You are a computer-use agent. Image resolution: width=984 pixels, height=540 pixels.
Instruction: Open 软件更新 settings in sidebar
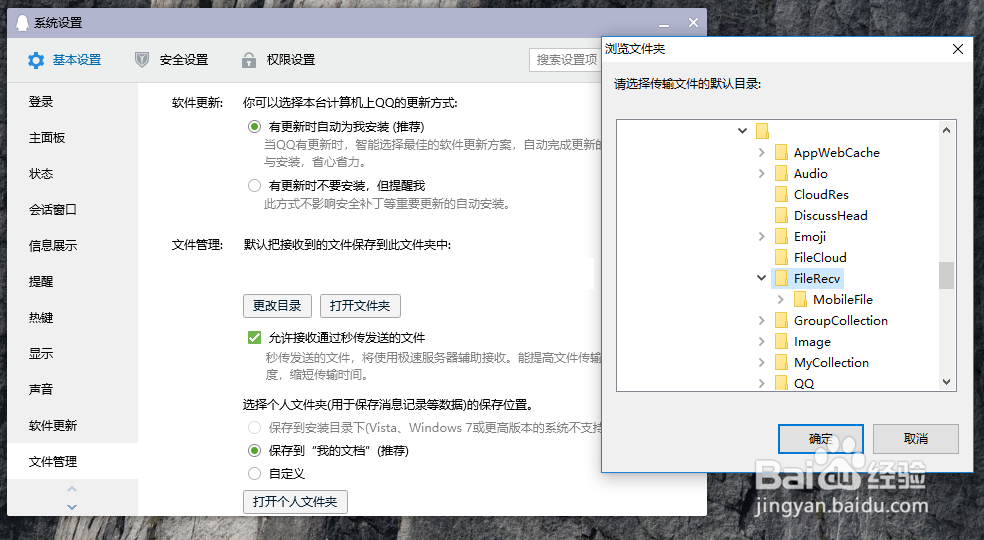click(73, 426)
